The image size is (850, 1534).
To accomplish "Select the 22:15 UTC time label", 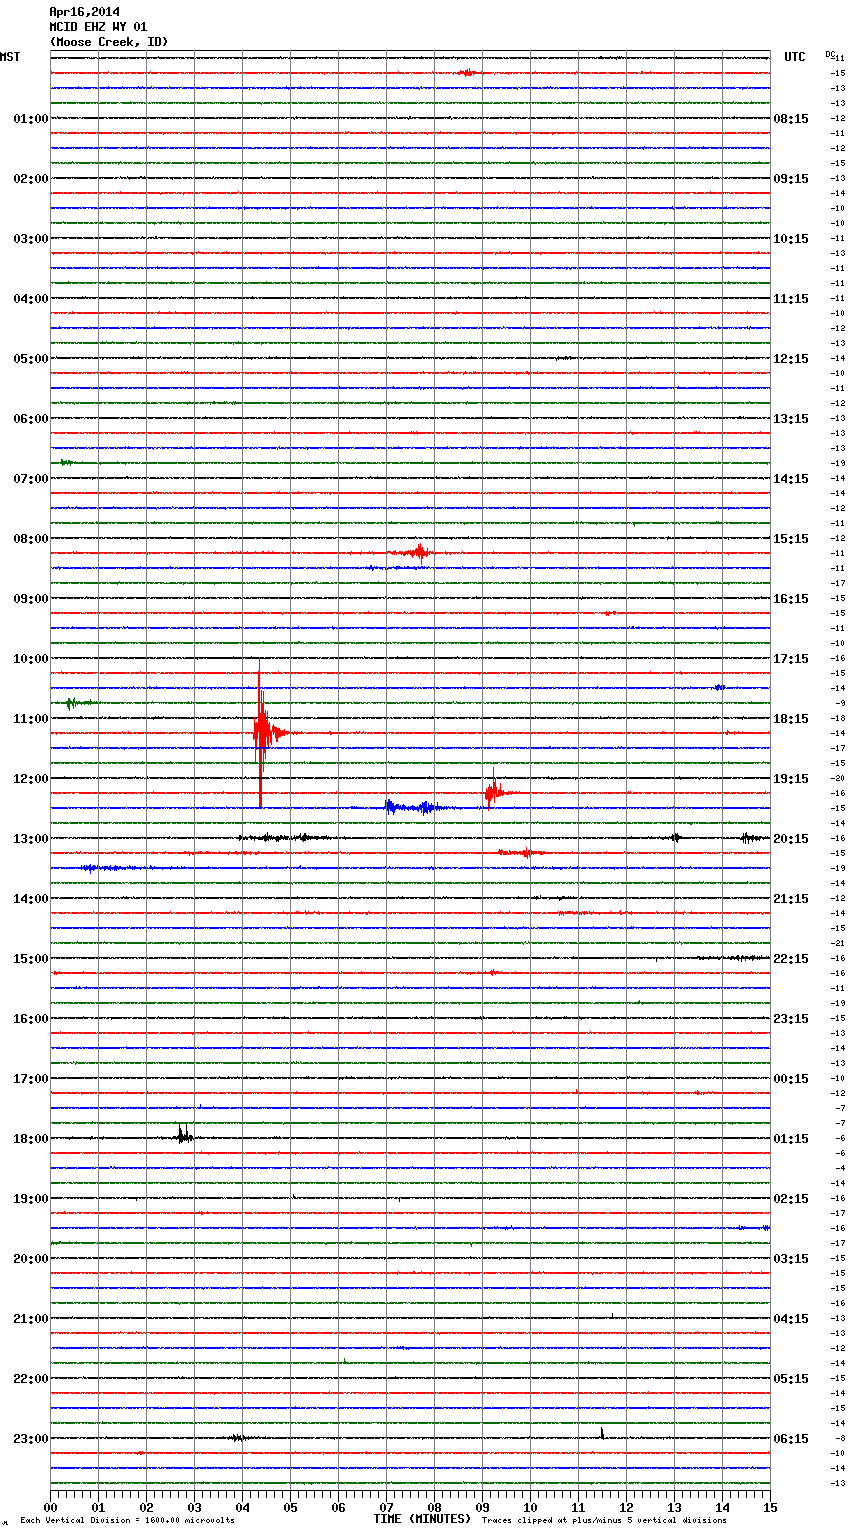I will point(791,959).
